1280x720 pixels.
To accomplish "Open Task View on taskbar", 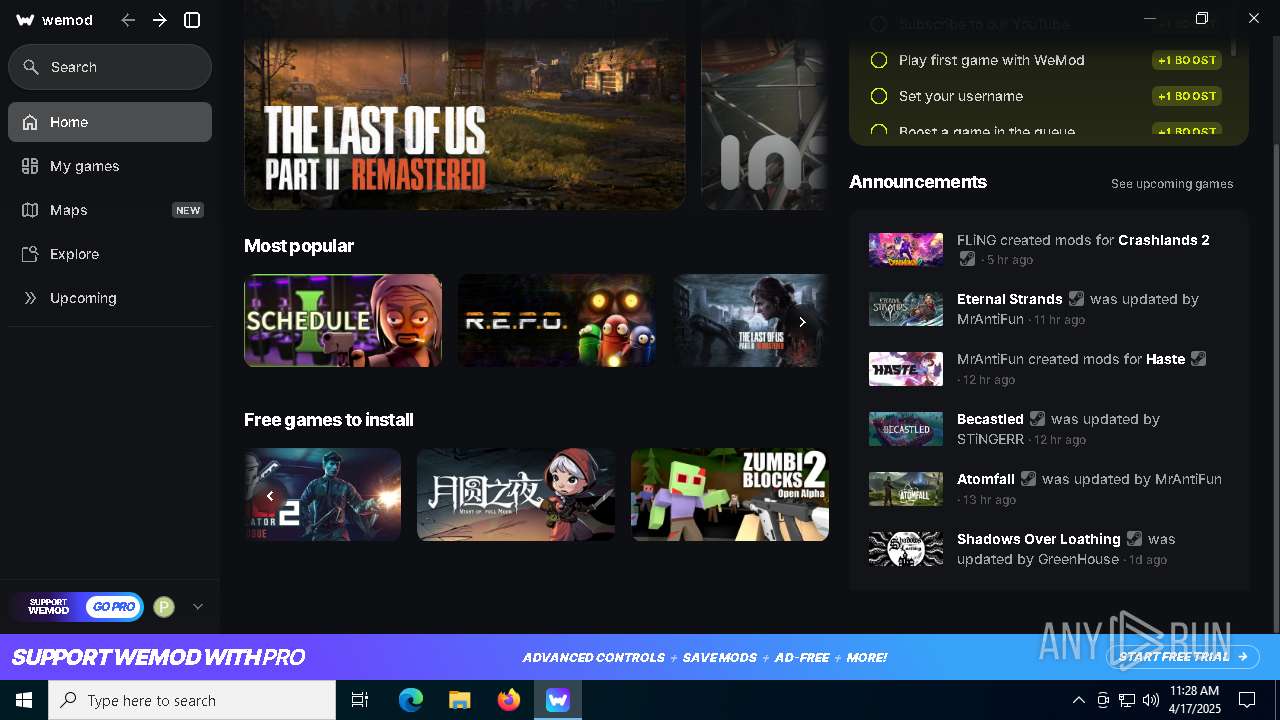I will point(360,700).
